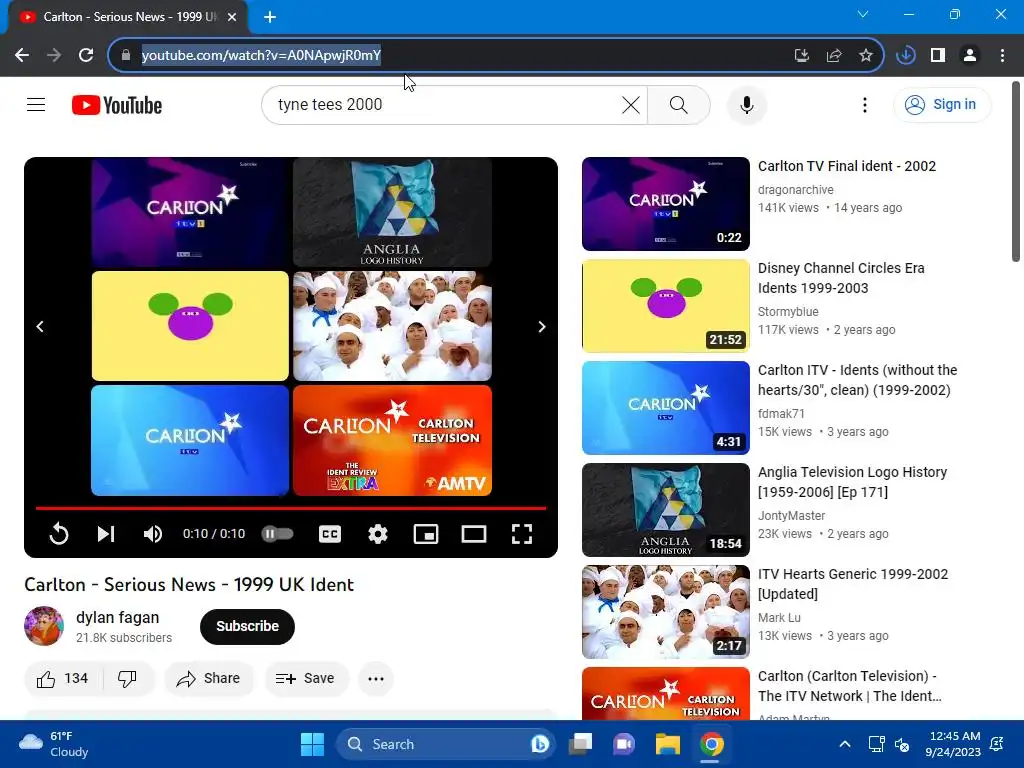Replay the video with the replay icon

point(59,534)
